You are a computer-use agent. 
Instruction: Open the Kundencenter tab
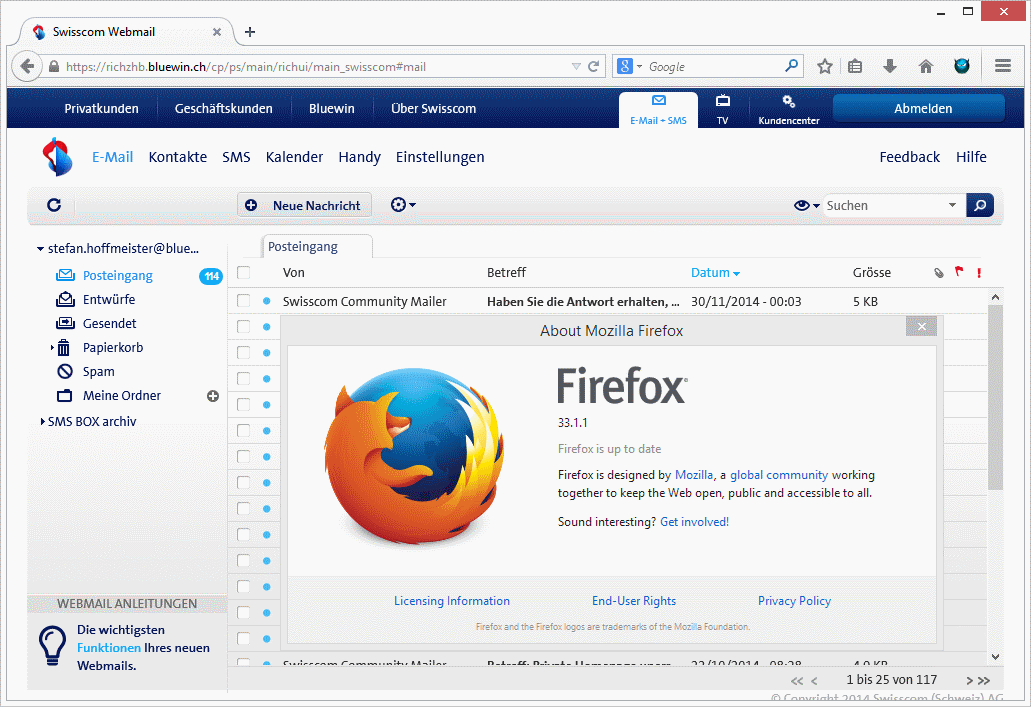pyautogui.click(x=789, y=109)
